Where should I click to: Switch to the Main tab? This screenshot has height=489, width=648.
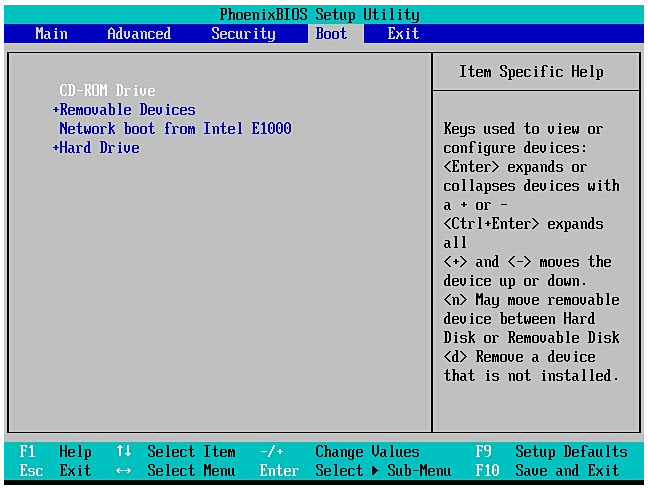click(51, 34)
